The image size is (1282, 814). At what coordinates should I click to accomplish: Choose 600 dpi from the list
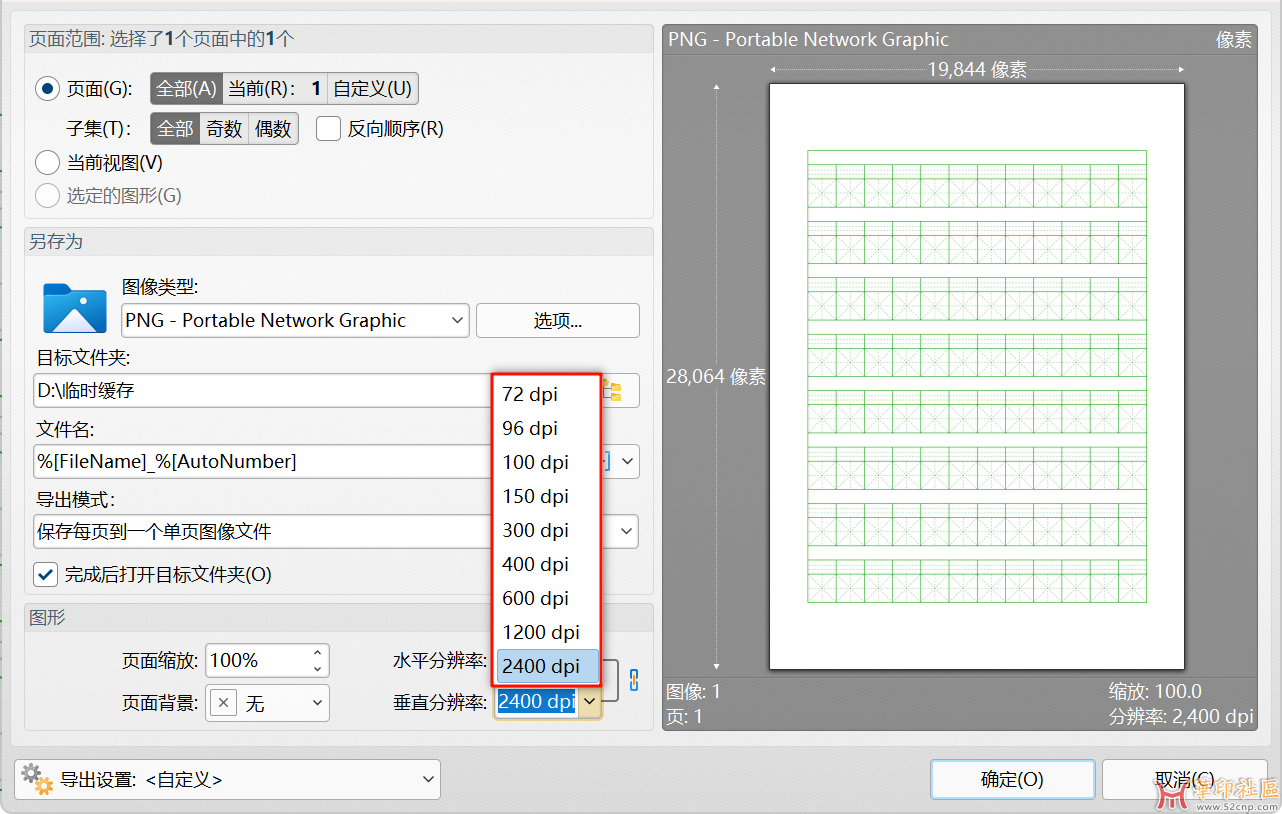(x=535, y=598)
